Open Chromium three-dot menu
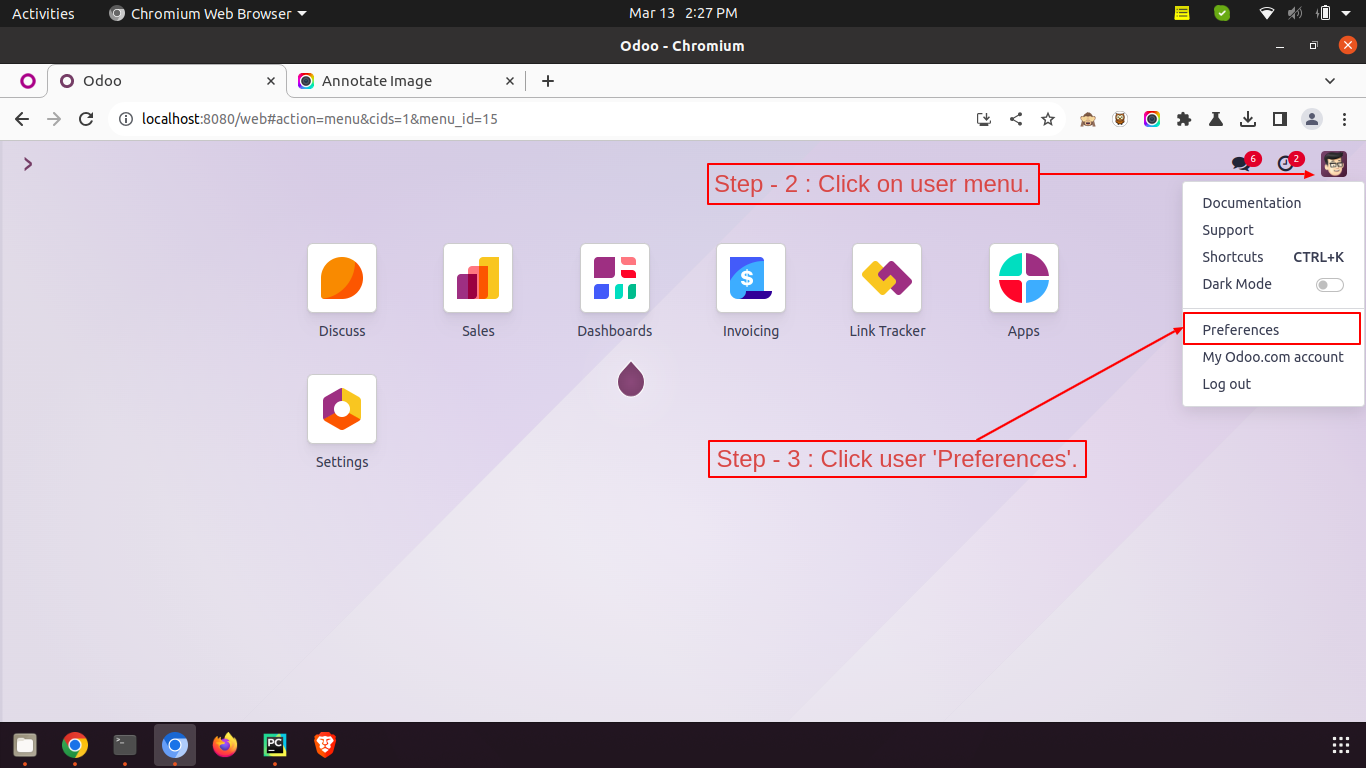Image resolution: width=1366 pixels, height=768 pixels. pos(1343,119)
